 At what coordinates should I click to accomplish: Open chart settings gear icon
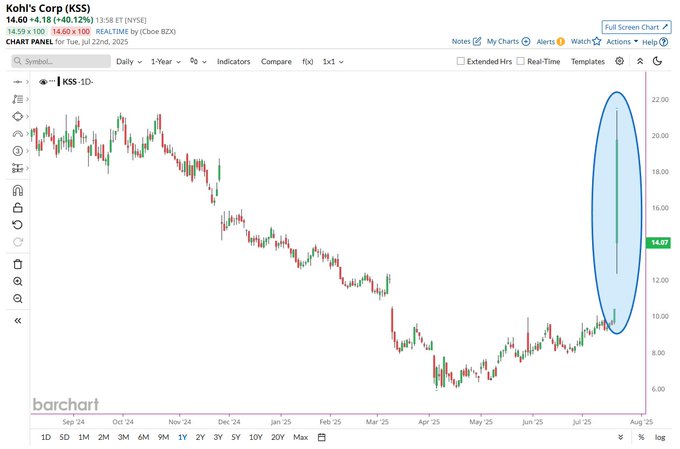pos(619,61)
